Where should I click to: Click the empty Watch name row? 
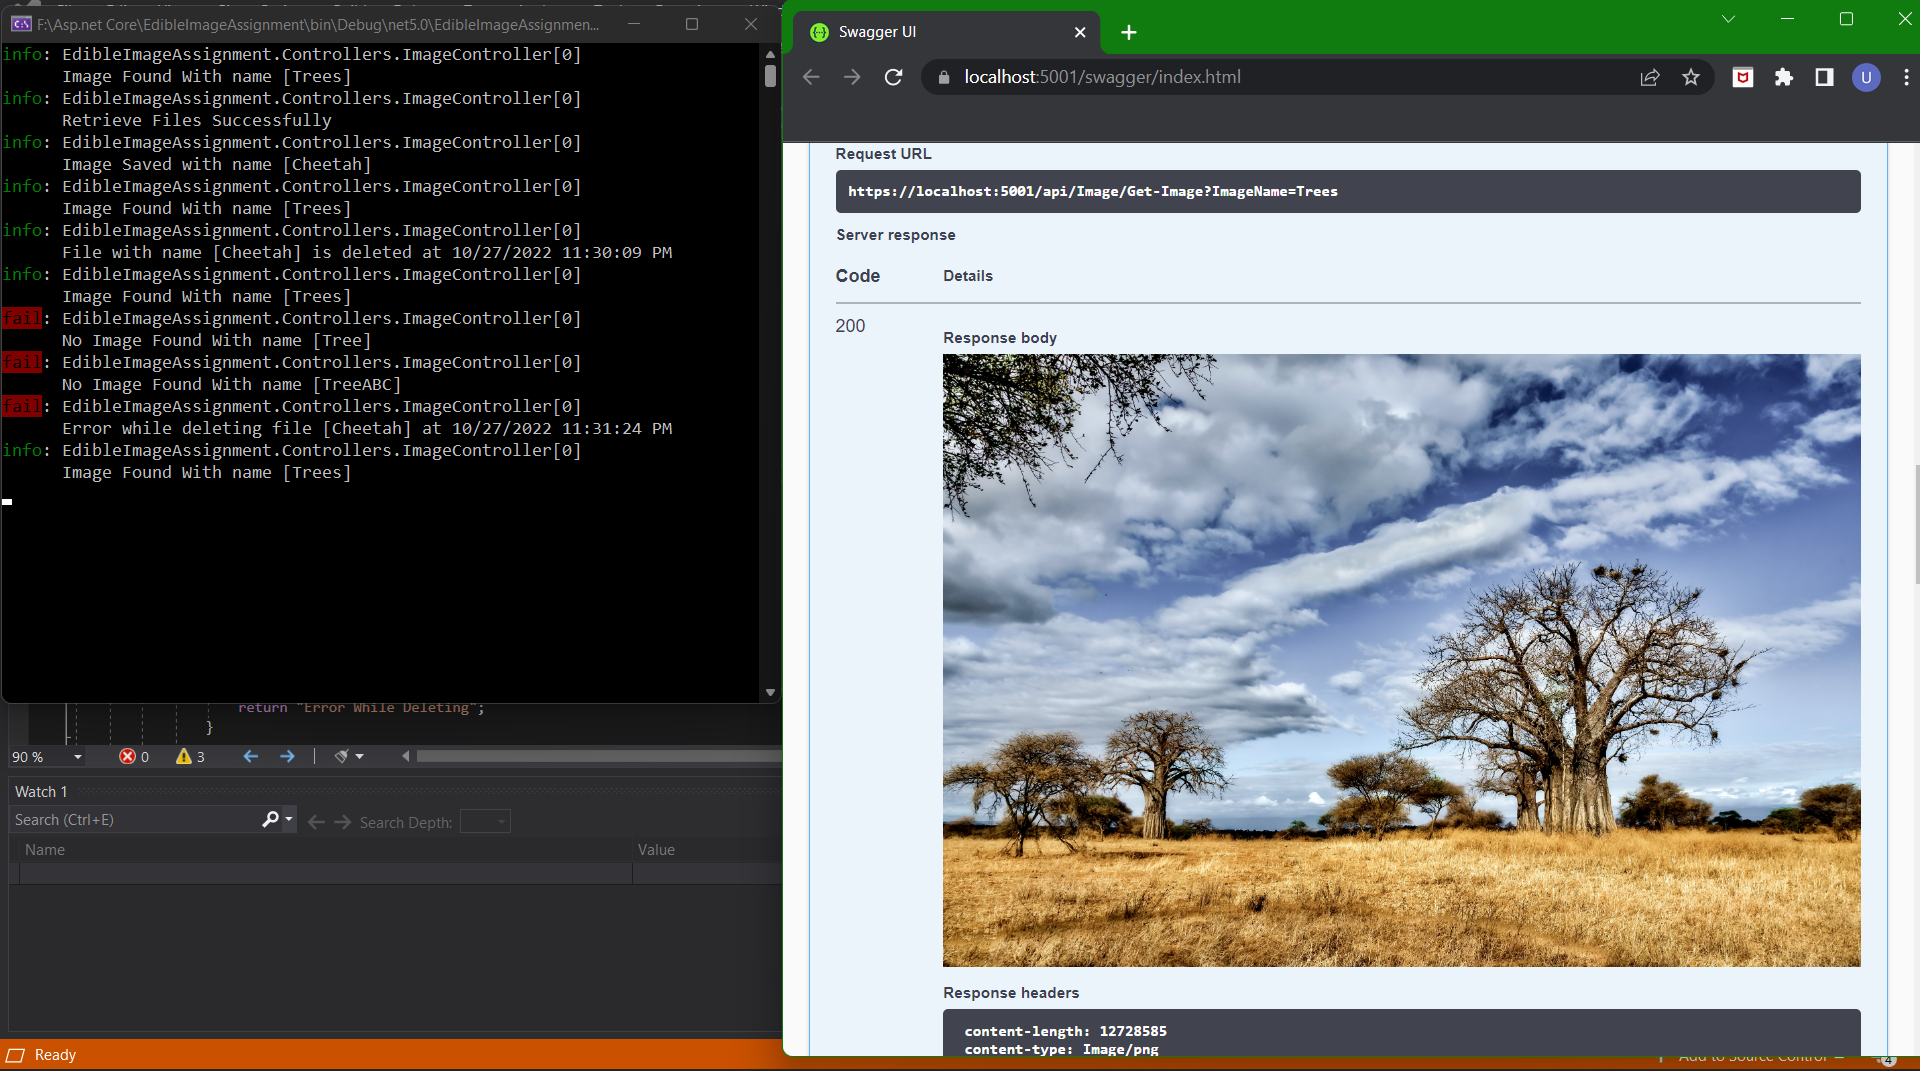coord(326,873)
